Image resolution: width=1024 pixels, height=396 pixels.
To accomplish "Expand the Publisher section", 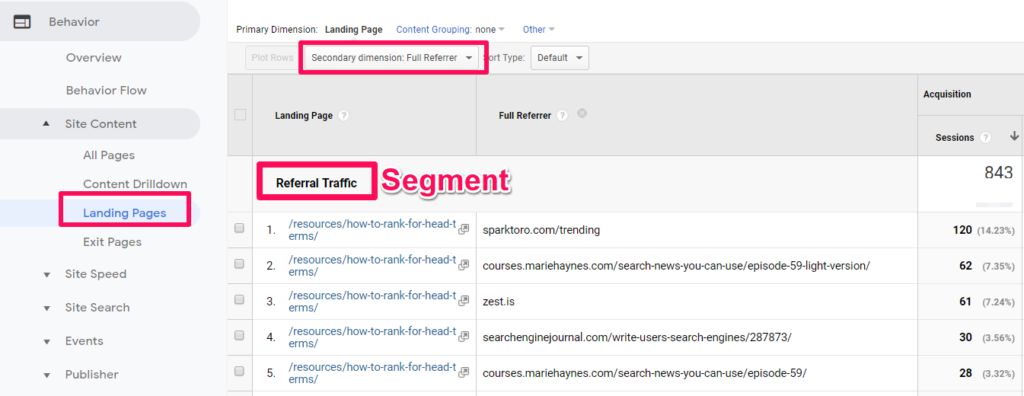I will click(46, 375).
